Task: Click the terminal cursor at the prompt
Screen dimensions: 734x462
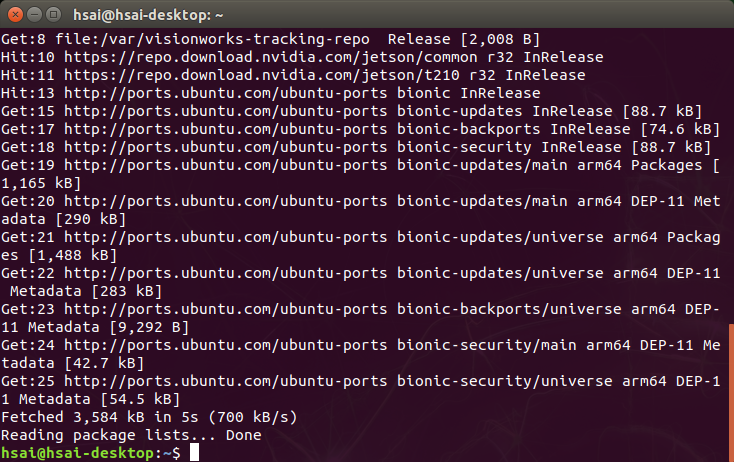Action: click(x=194, y=453)
